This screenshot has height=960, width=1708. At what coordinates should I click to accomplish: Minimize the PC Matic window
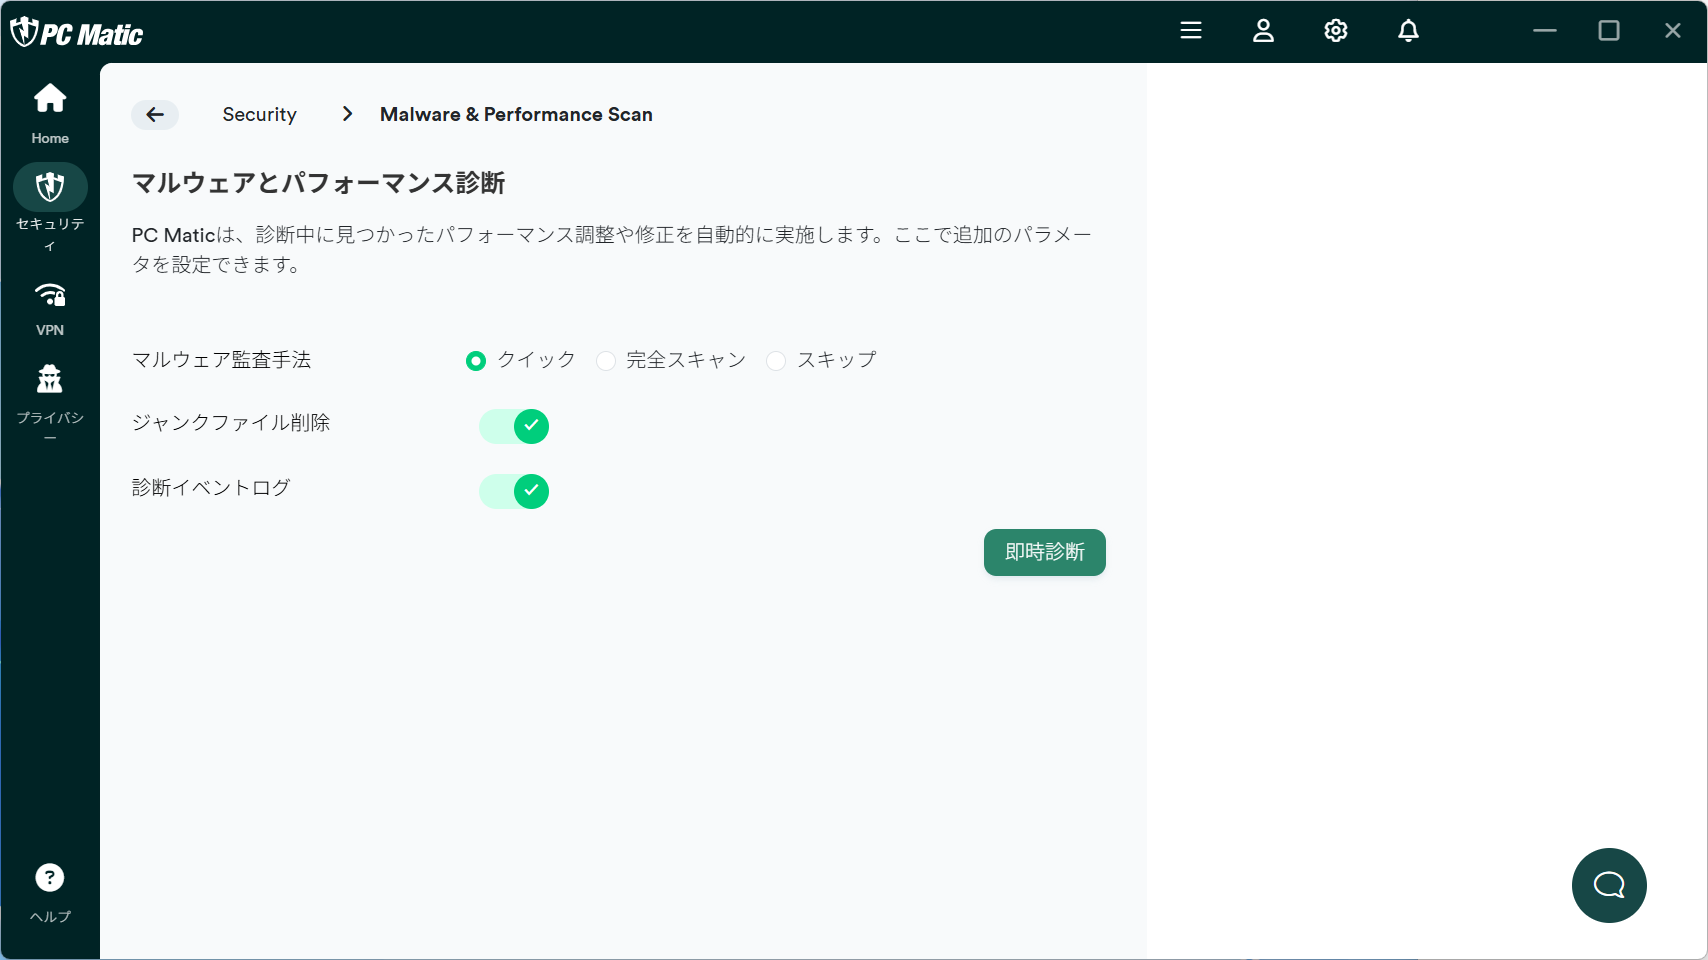click(x=1545, y=31)
